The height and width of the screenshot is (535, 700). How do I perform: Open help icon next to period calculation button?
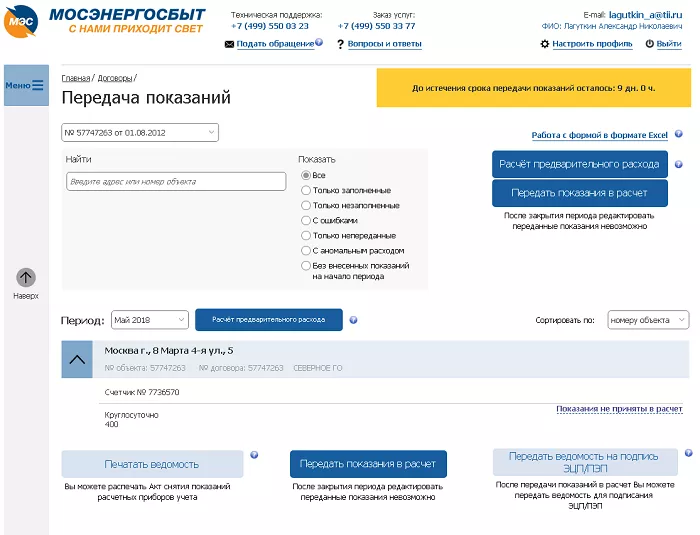(353, 320)
